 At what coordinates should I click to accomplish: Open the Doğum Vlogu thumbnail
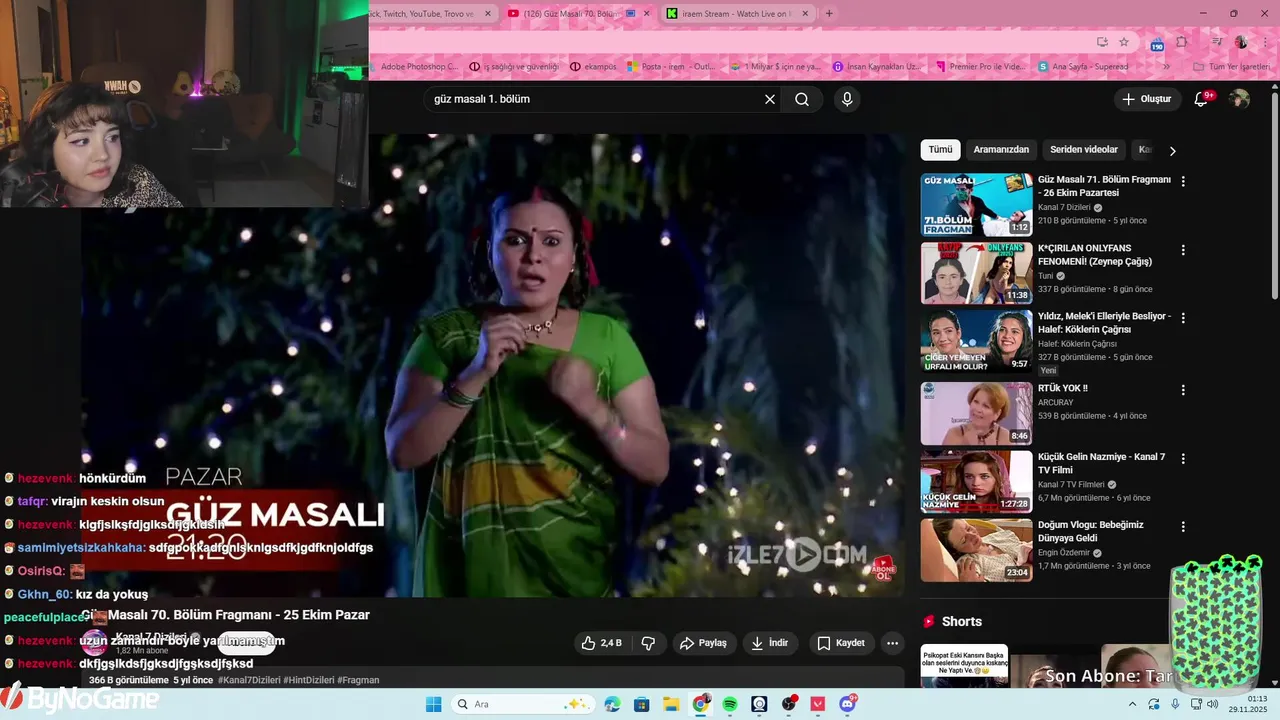click(977, 549)
